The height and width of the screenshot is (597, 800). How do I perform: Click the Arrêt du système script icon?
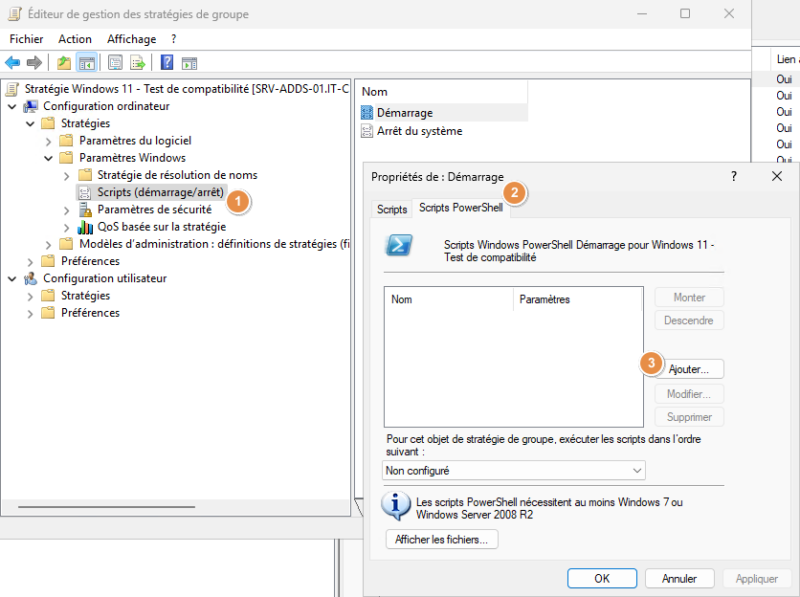[367, 131]
